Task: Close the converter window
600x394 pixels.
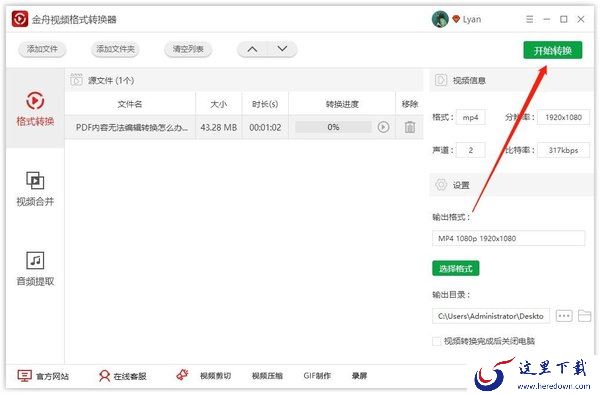Action: (x=581, y=19)
